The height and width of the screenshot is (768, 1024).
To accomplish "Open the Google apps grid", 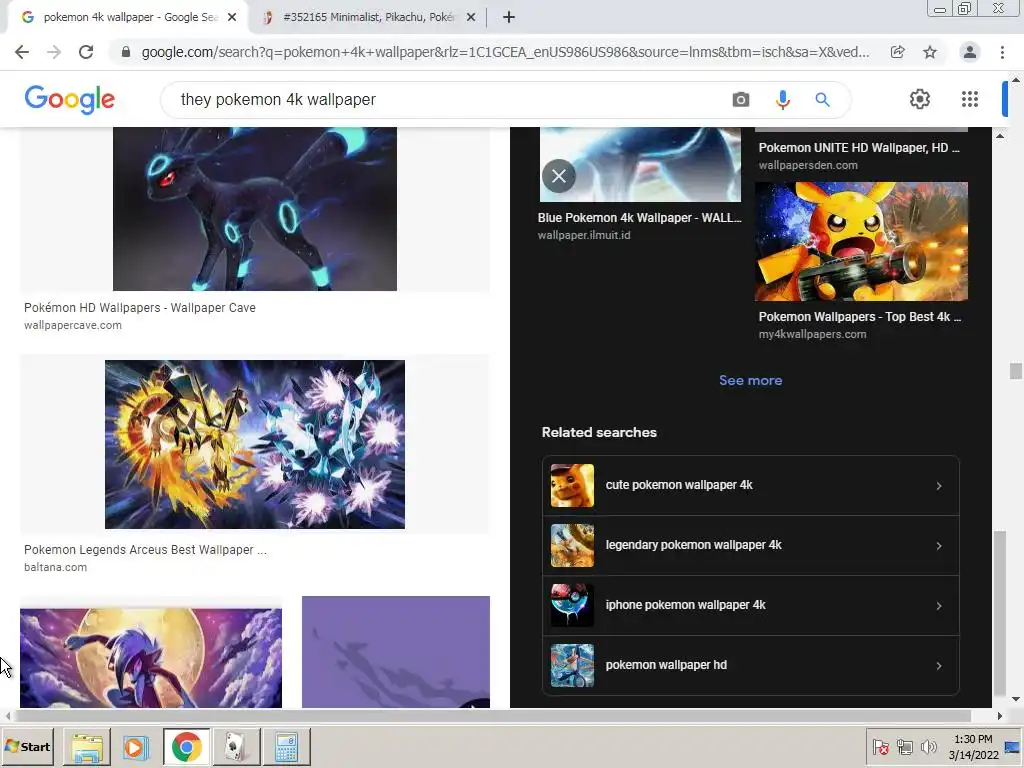I will pos(970,99).
